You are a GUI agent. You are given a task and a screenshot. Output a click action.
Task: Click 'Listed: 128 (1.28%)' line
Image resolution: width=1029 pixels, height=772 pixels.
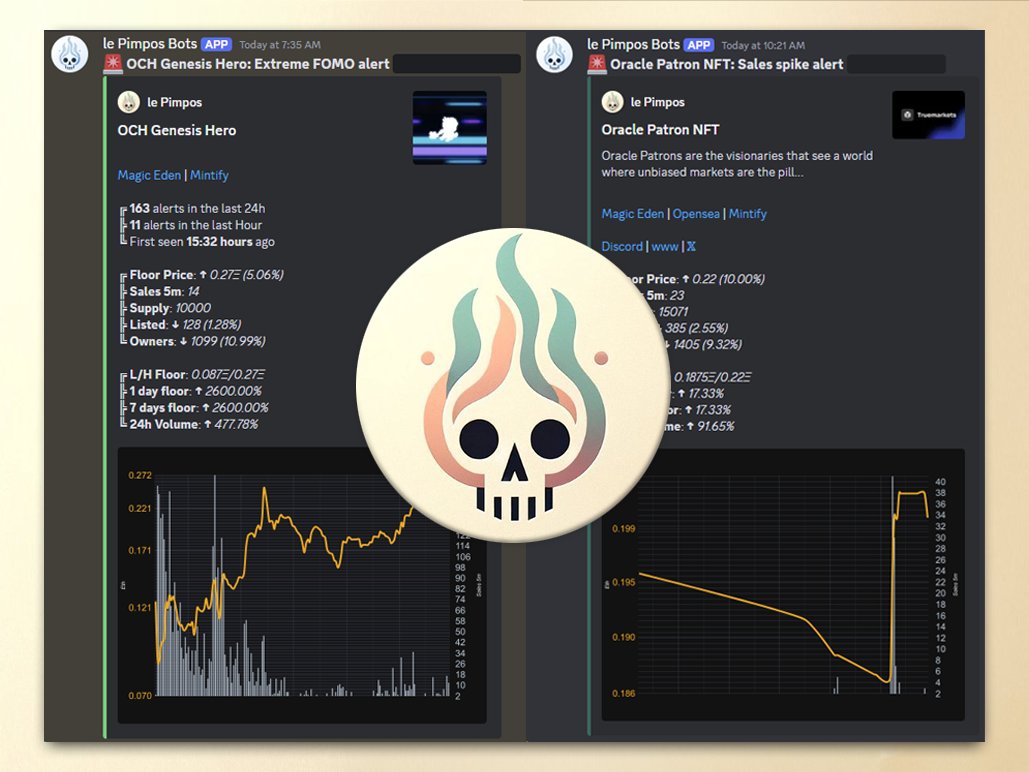tap(185, 325)
